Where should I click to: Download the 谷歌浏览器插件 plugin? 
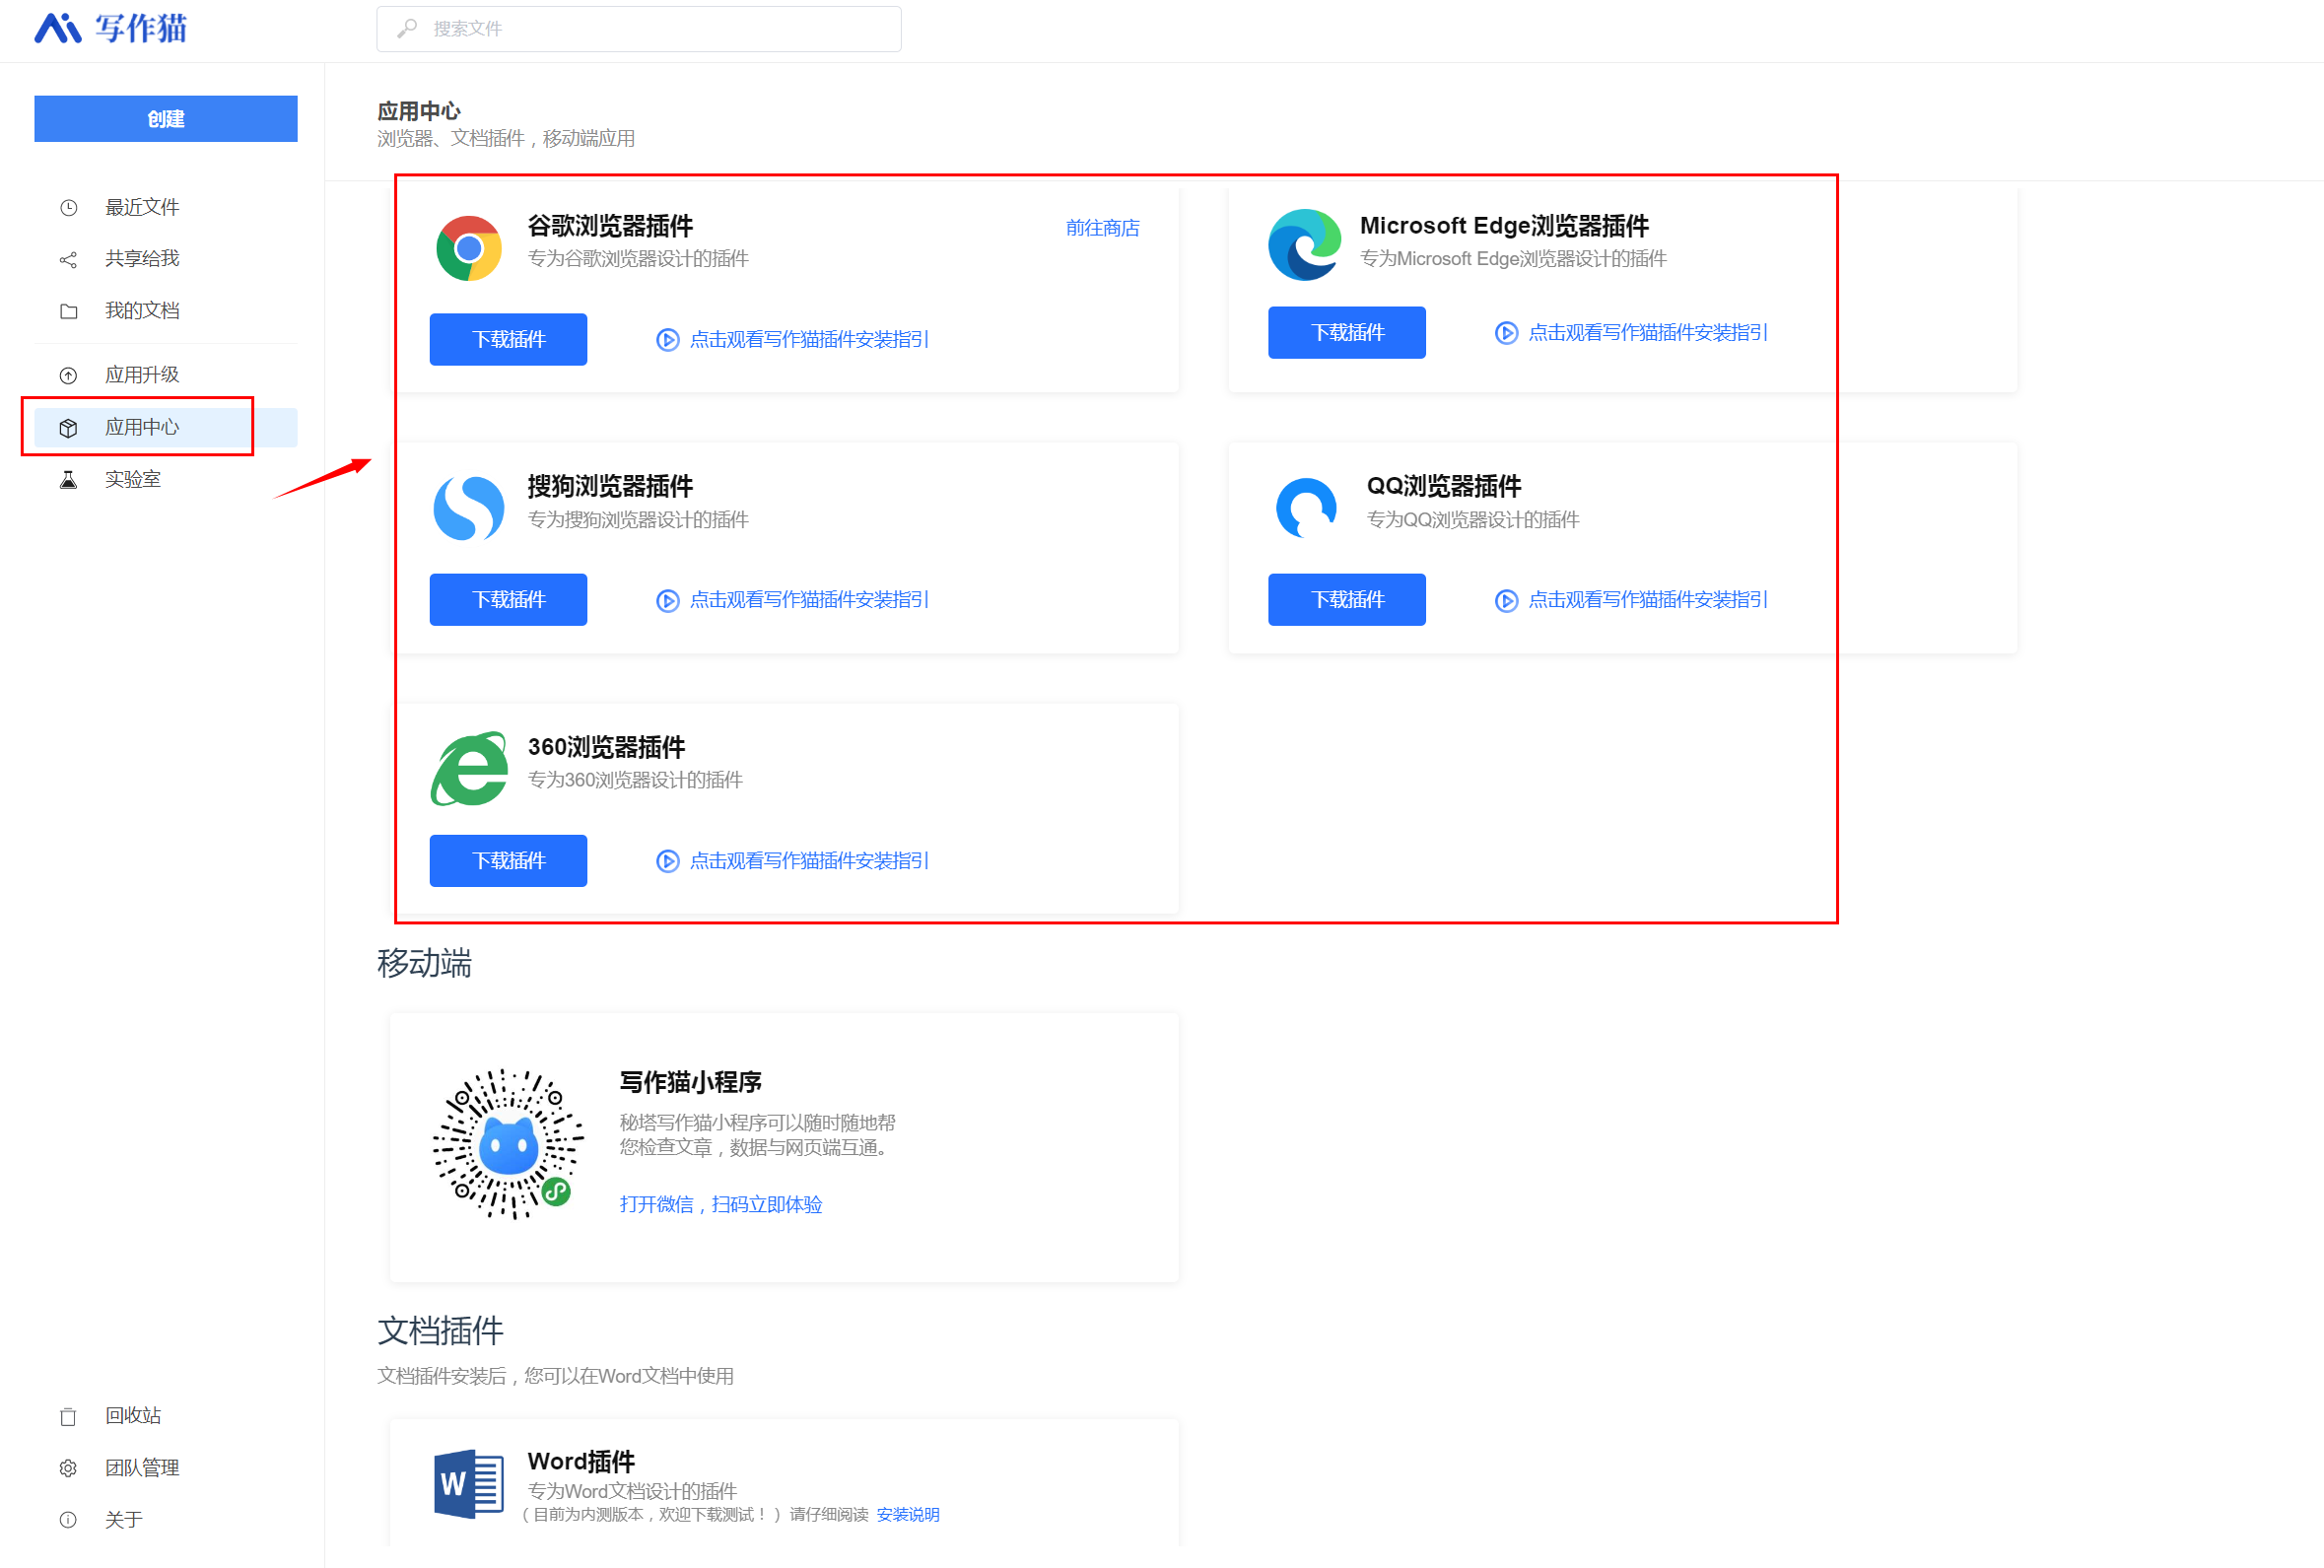508,339
